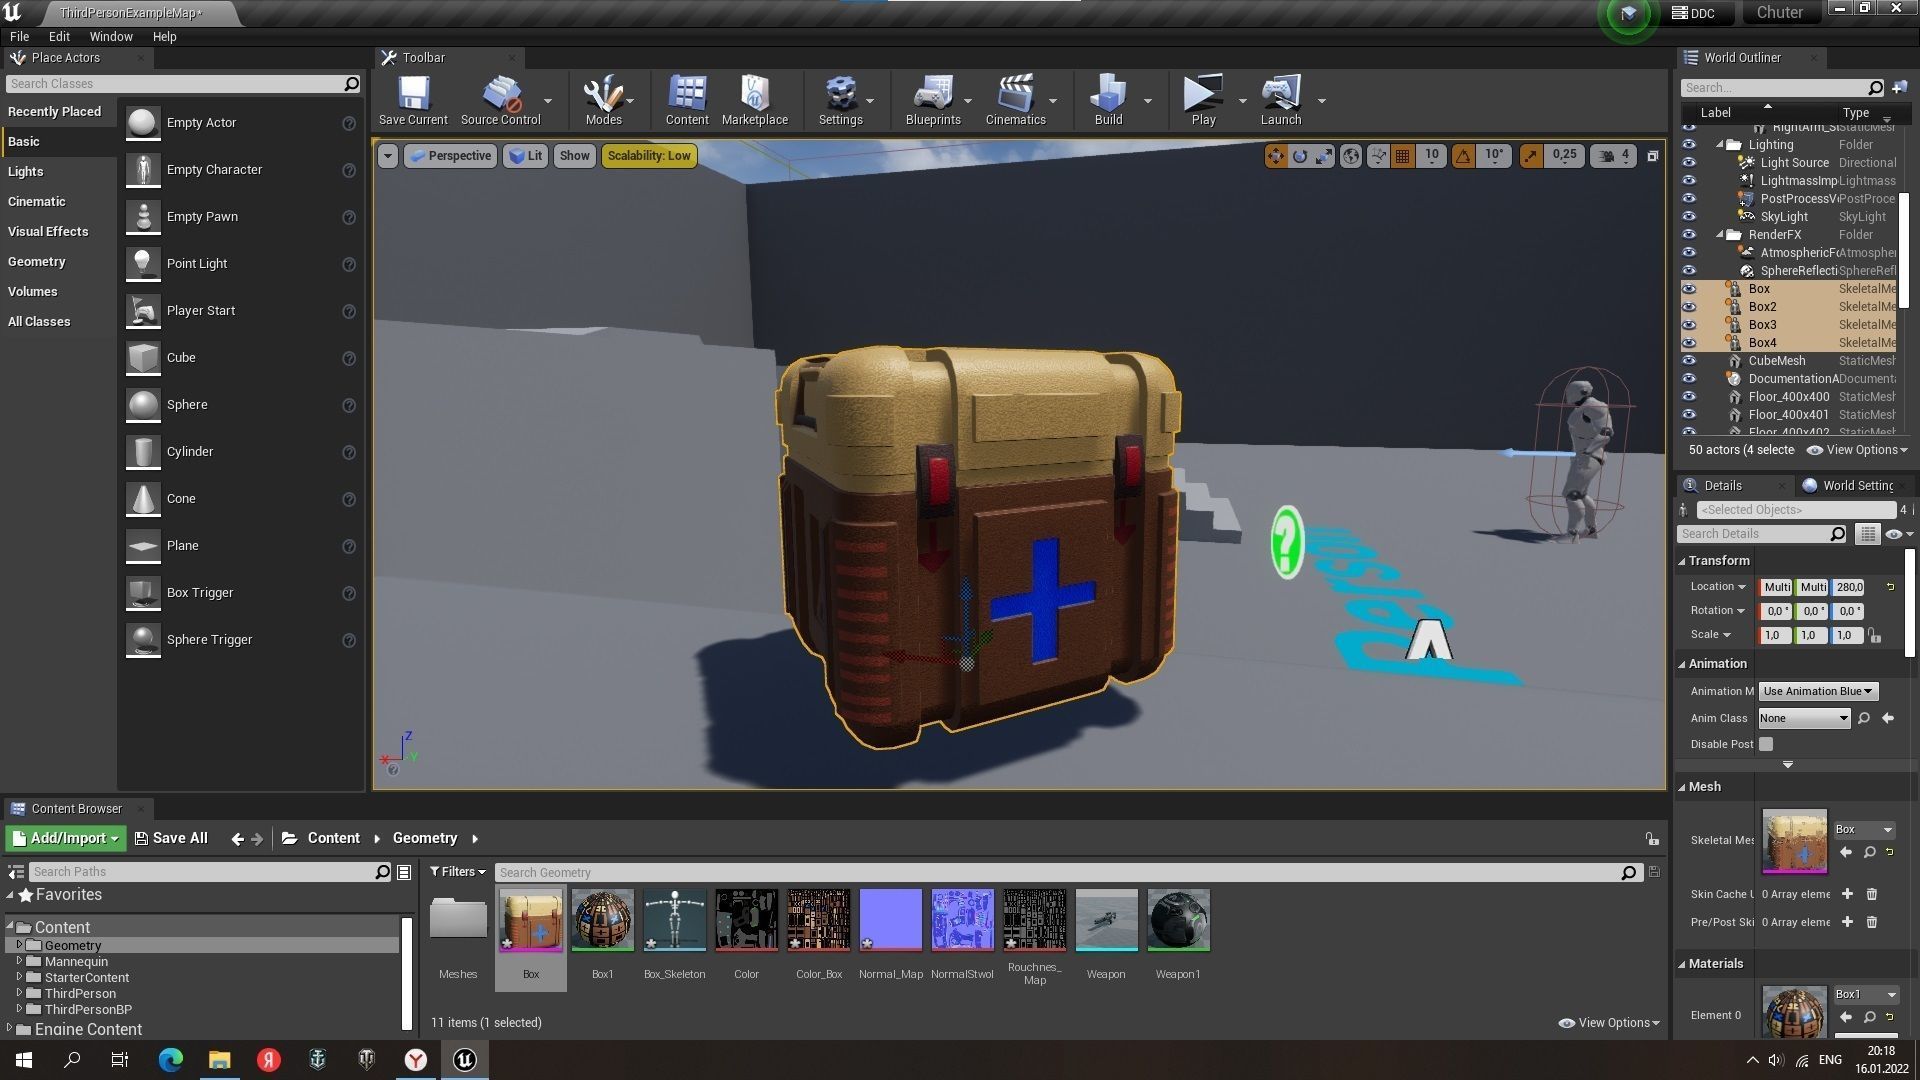Screen dimensions: 1920x1080
Task: Open the Cinematics toolbar icon
Action: 1015,94
